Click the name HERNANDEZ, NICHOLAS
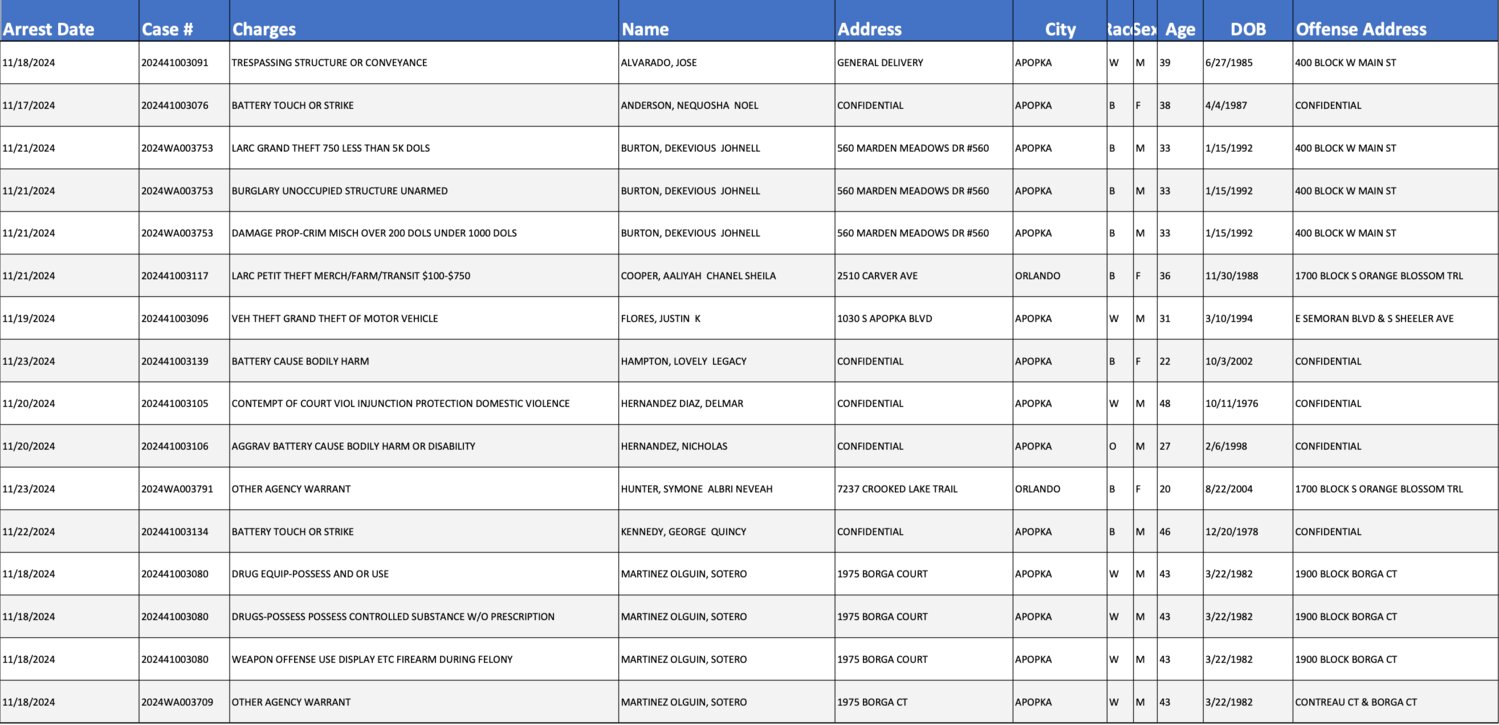 click(x=726, y=446)
